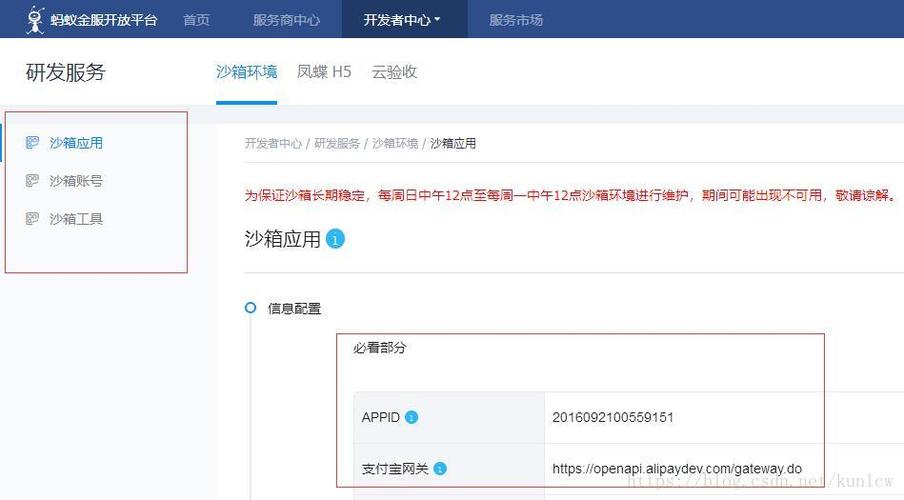Screen dimensions: 904x500
Task: Open the 服务市场 navigation item
Action: [x=516, y=20]
